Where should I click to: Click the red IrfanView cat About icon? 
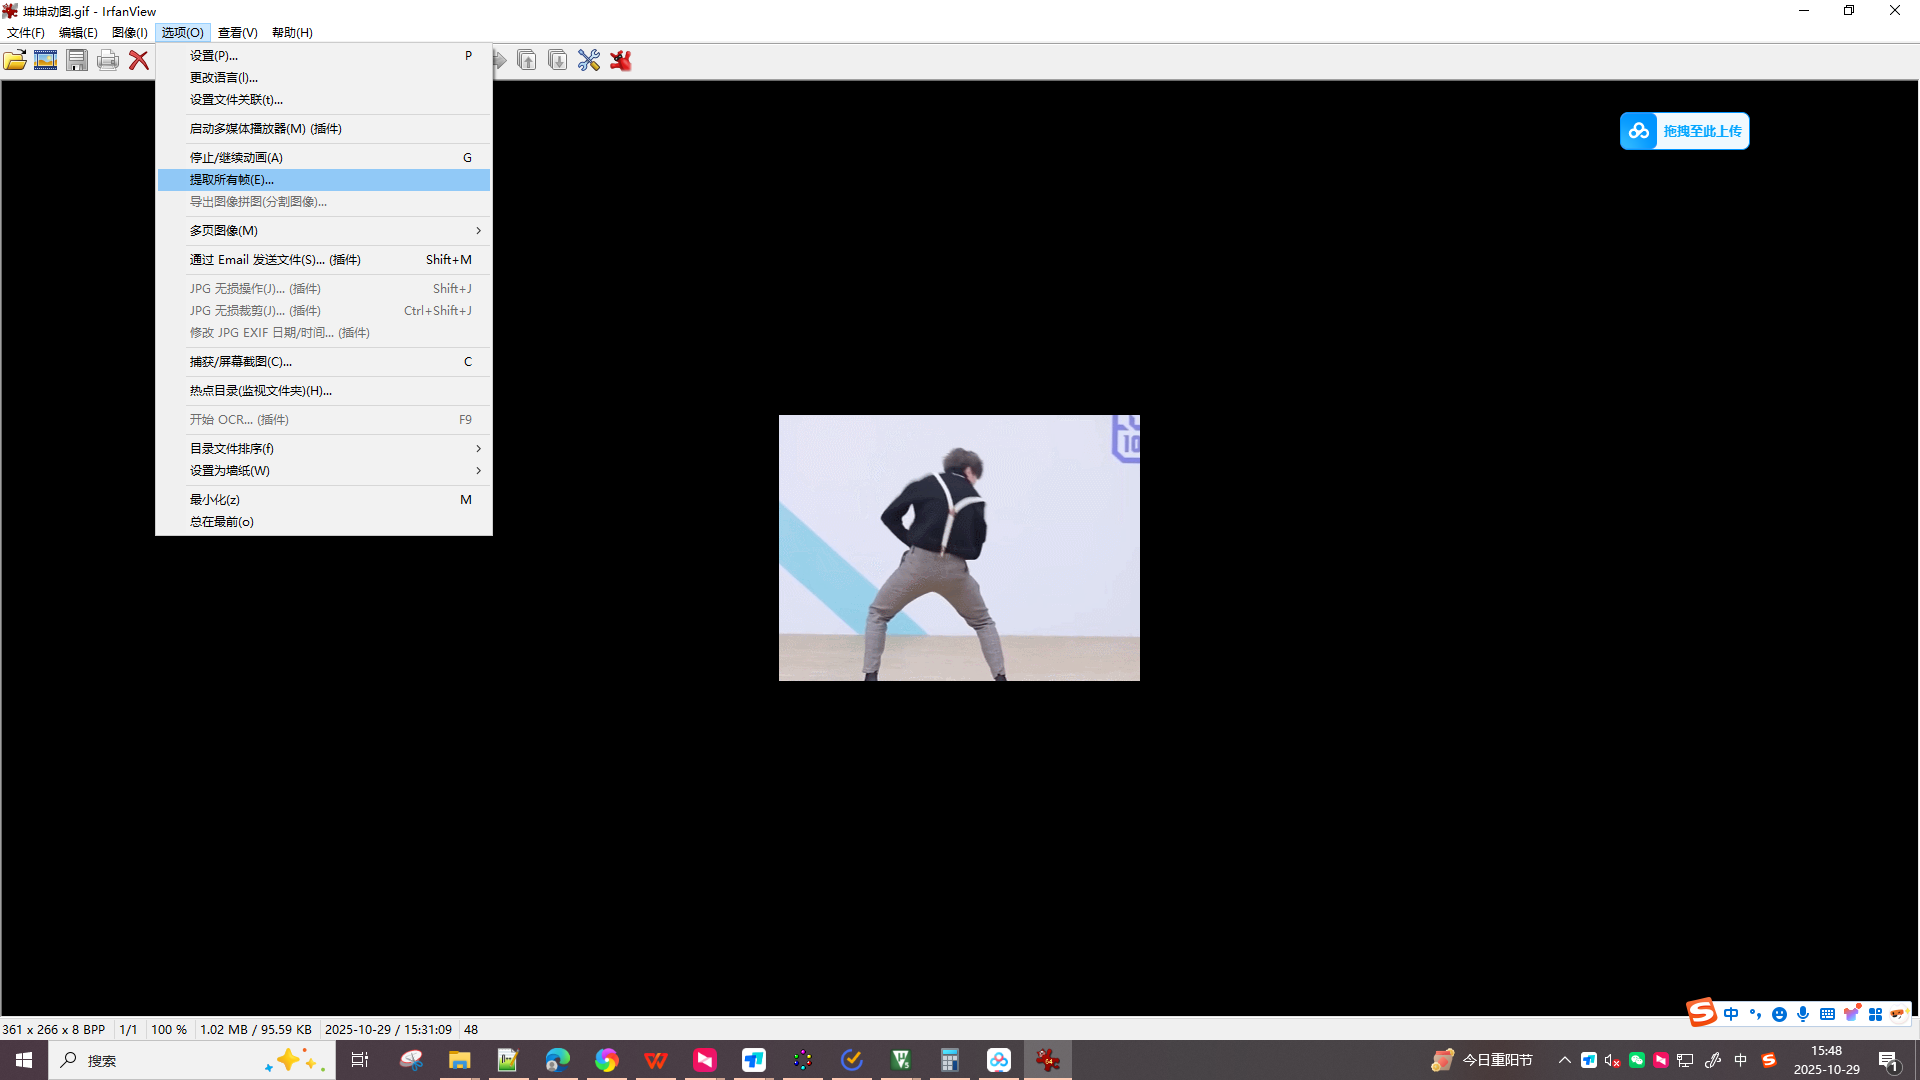pyautogui.click(x=621, y=60)
